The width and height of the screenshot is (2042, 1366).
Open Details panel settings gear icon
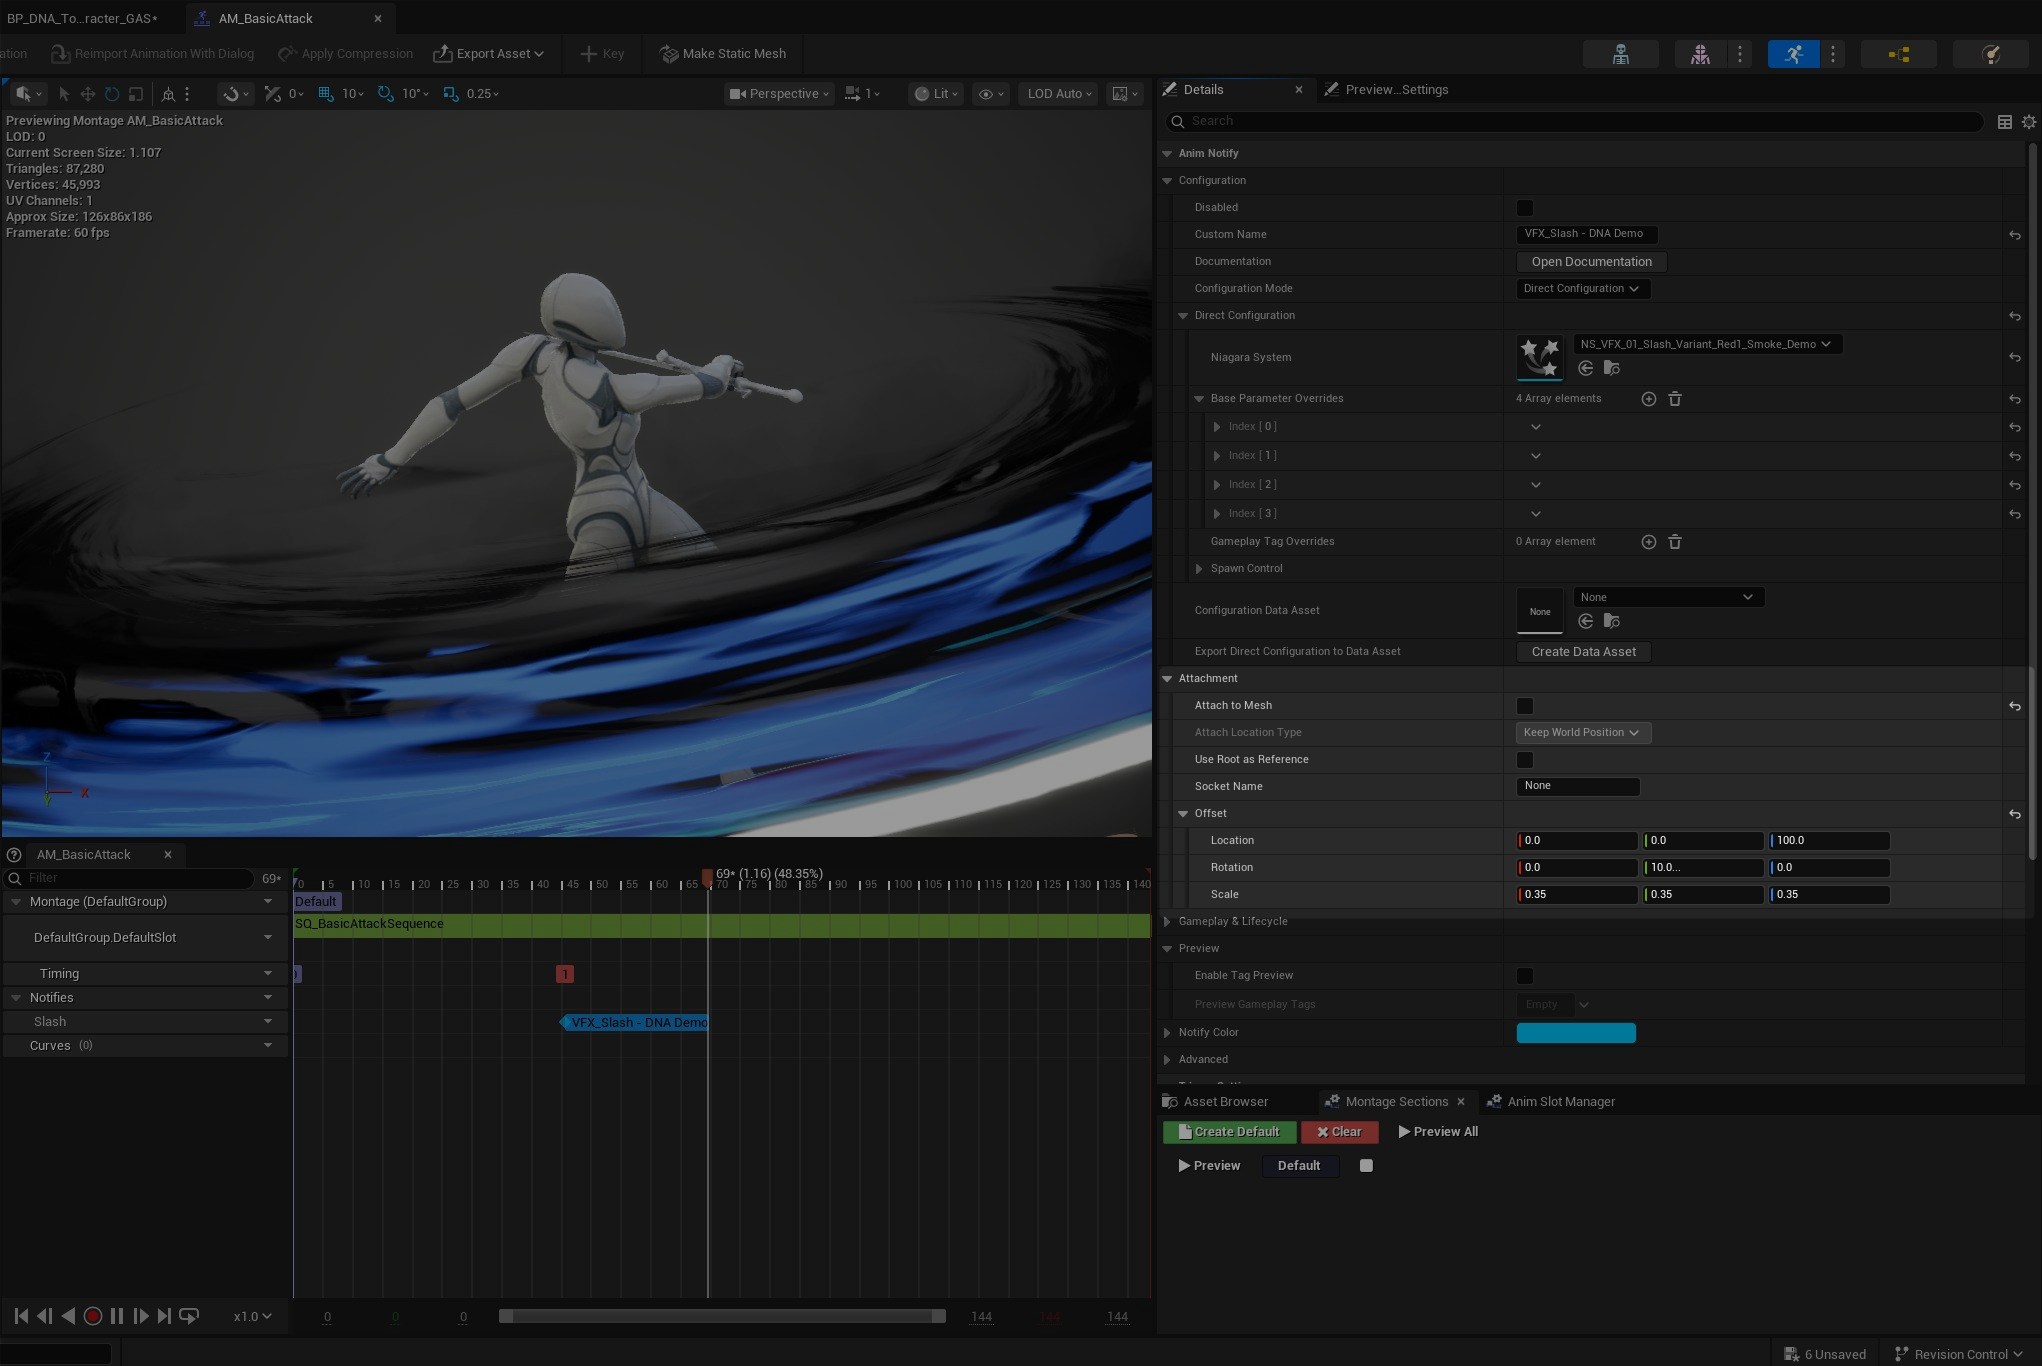tap(2028, 122)
